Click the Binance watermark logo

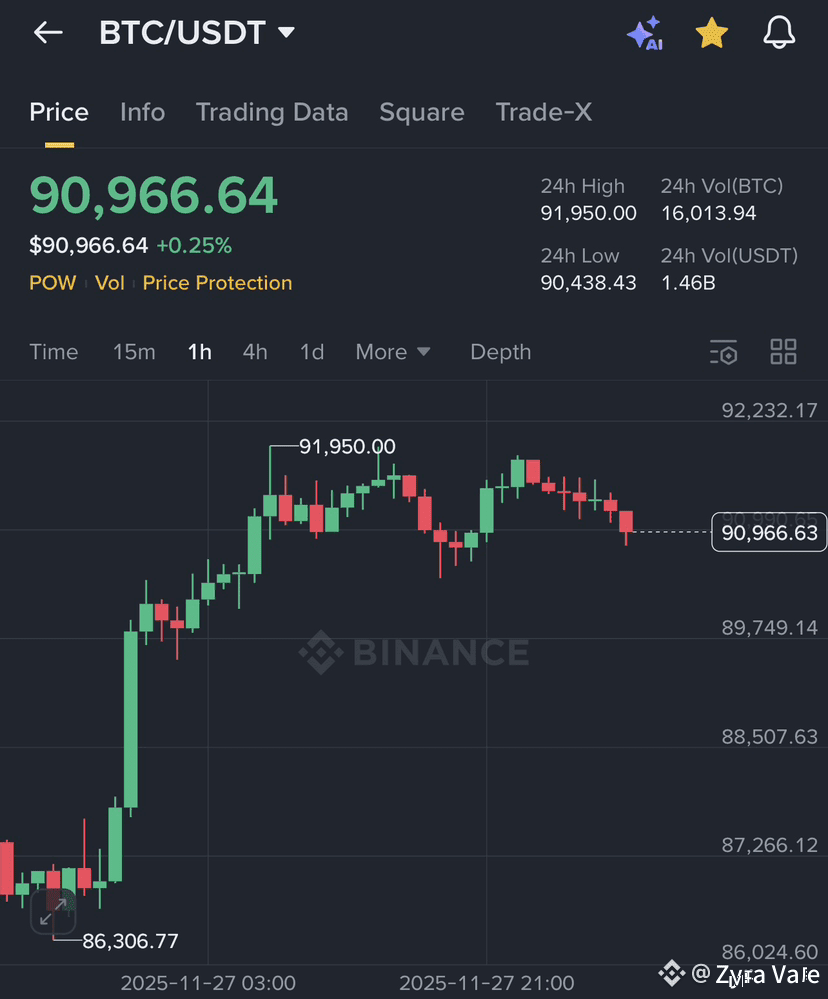coord(413,652)
